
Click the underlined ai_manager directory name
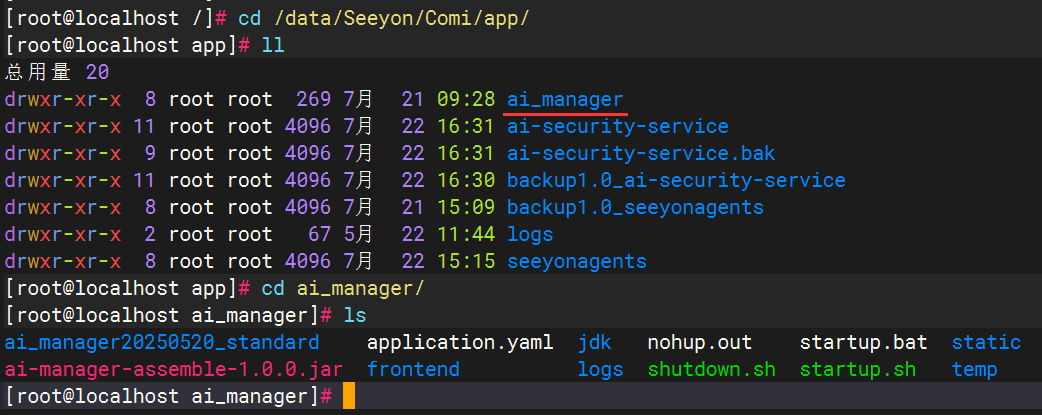point(565,100)
